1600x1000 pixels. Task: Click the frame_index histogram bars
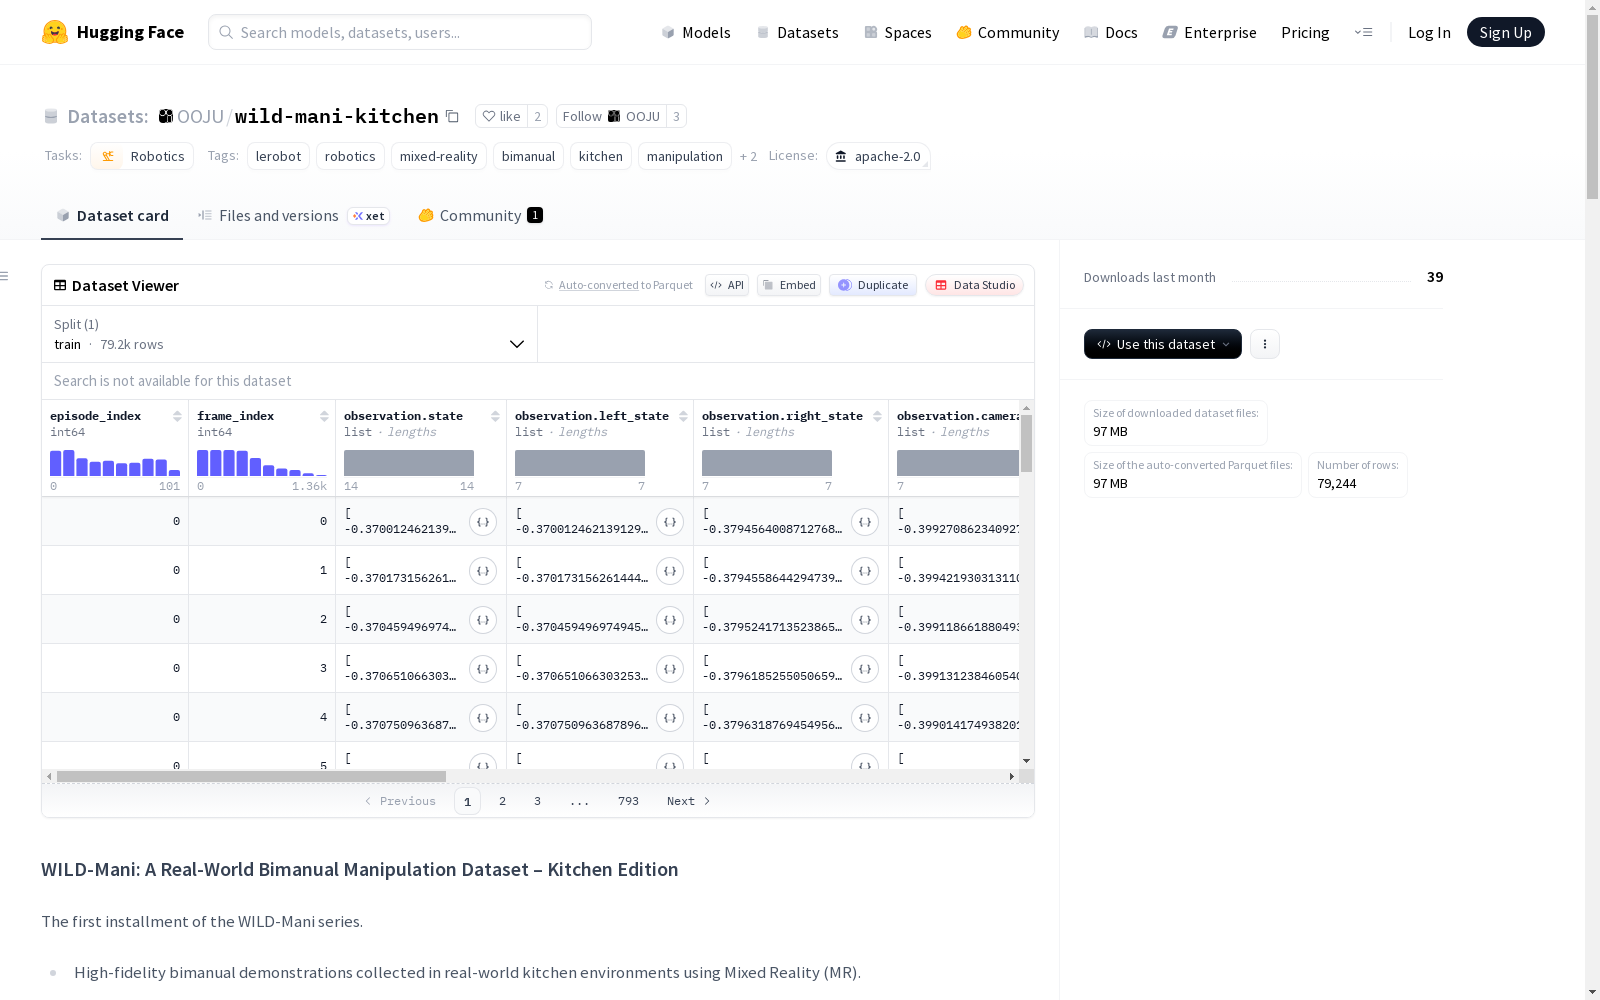(262, 463)
